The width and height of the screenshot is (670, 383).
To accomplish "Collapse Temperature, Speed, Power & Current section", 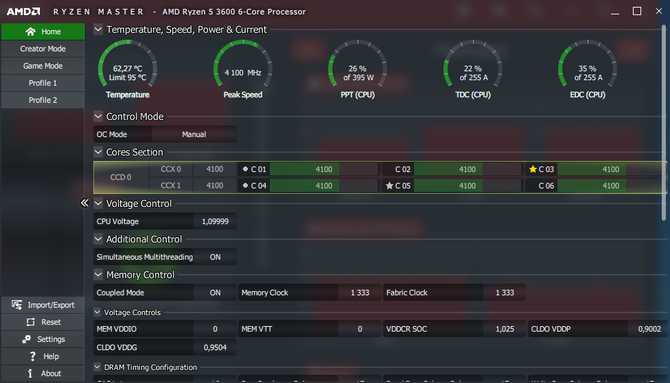I will (x=98, y=29).
